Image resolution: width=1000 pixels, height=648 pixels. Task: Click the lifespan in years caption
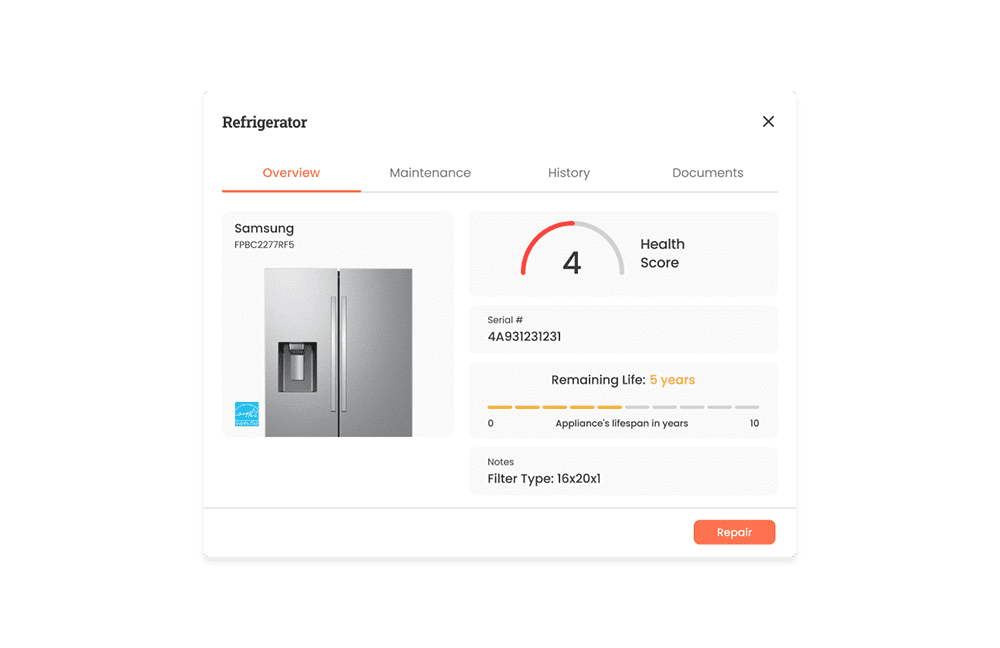point(622,423)
